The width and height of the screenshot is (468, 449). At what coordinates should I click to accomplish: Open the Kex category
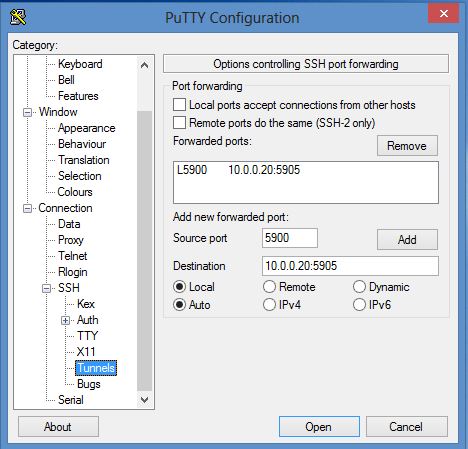pyautogui.click(x=86, y=304)
